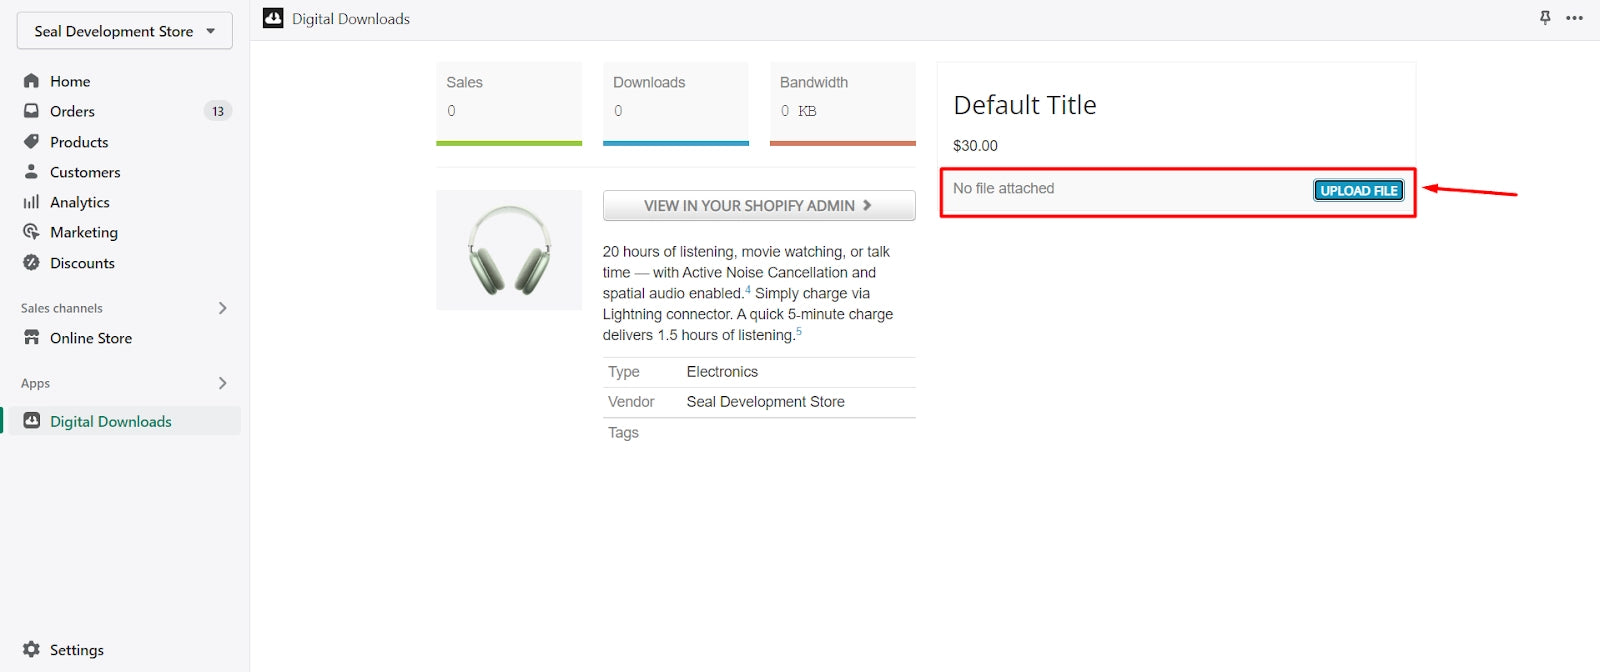Image resolution: width=1600 pixels, height=672 pixels.
Task: Click the Products tag icon
Action: point(31,142)
